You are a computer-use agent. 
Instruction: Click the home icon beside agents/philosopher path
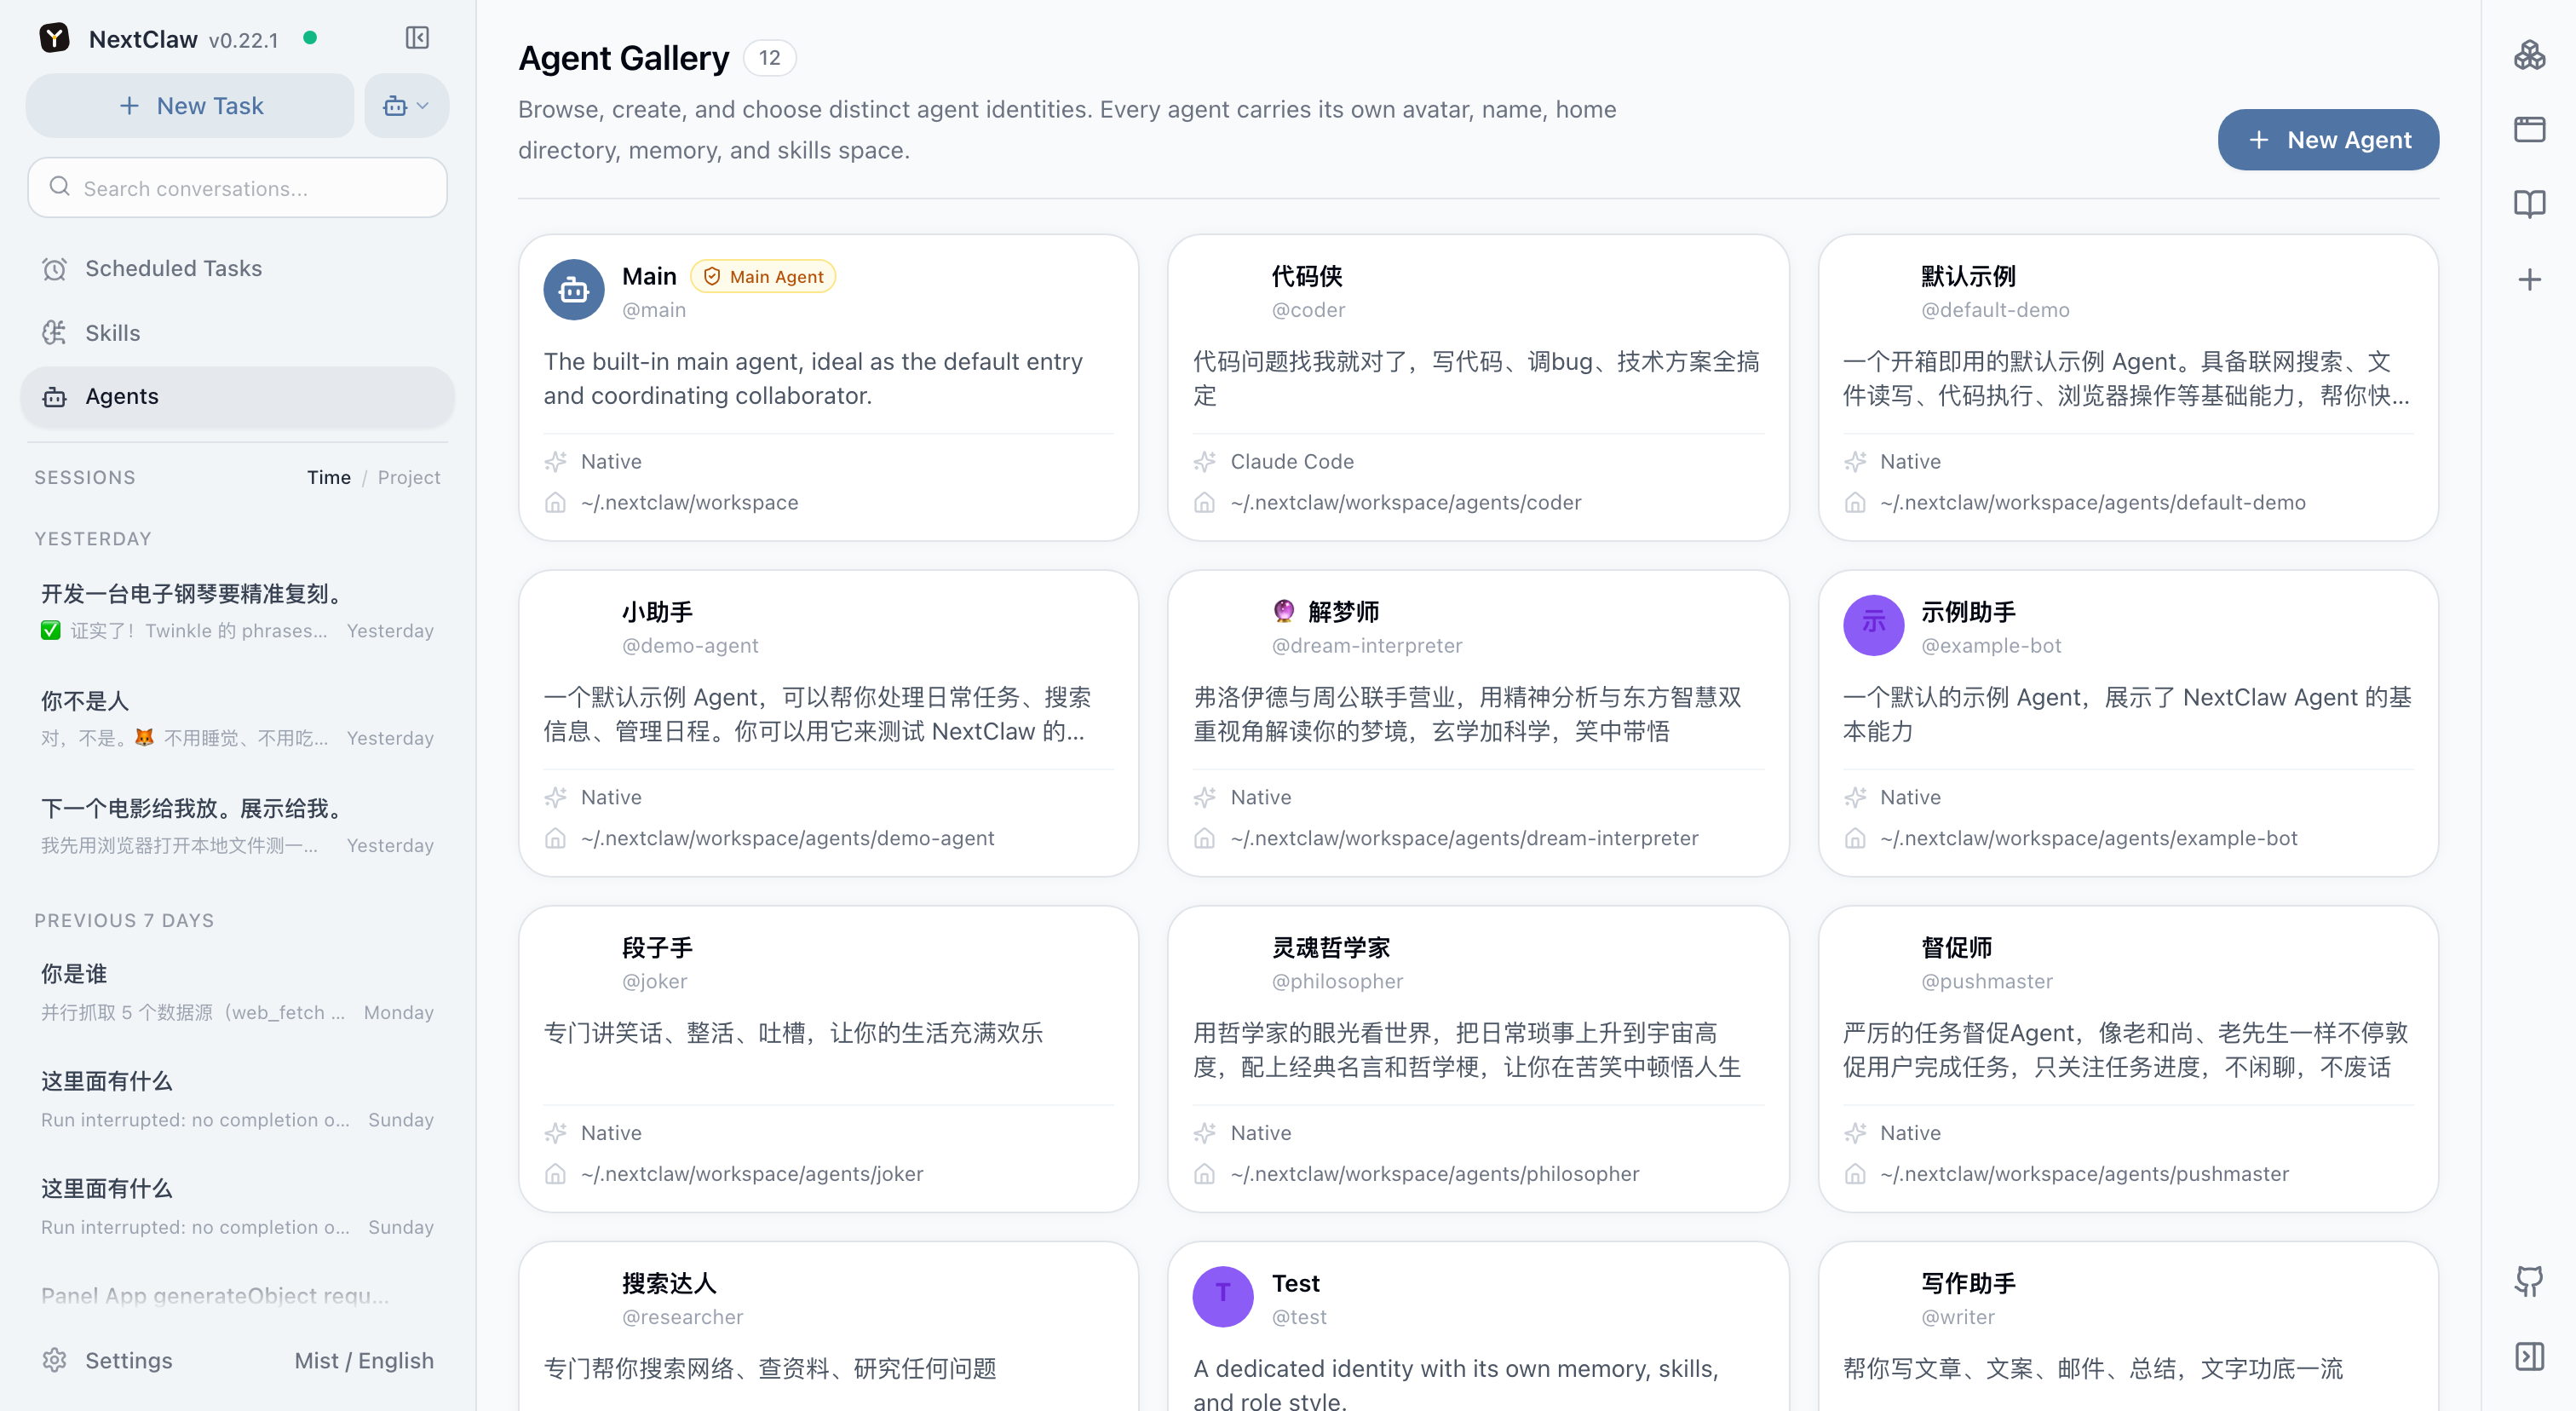pyautogui.click(x=1205, y=1174)
